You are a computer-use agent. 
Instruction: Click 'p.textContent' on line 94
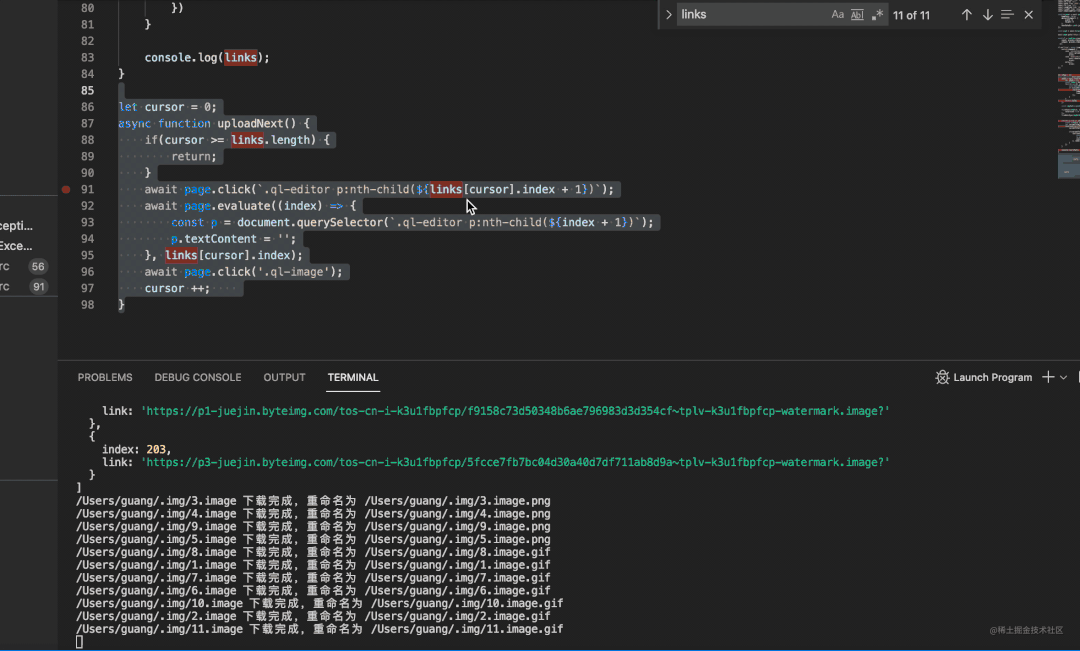(214, 238)
